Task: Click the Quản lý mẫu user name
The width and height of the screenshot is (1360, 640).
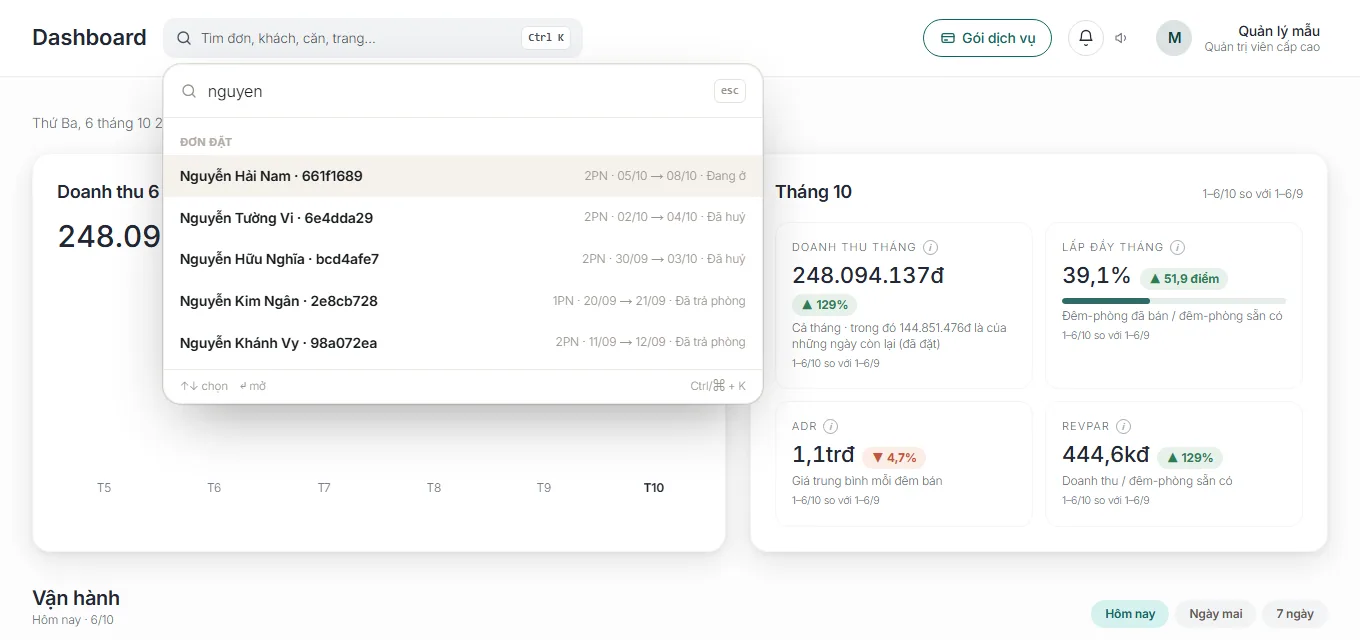Action: coord(1279,31)
